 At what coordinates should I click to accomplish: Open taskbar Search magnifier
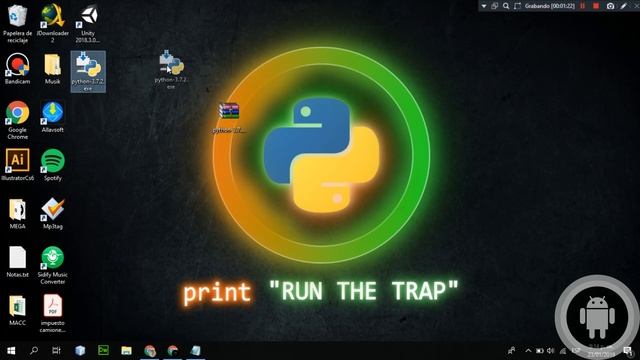[x=34, y=351]
